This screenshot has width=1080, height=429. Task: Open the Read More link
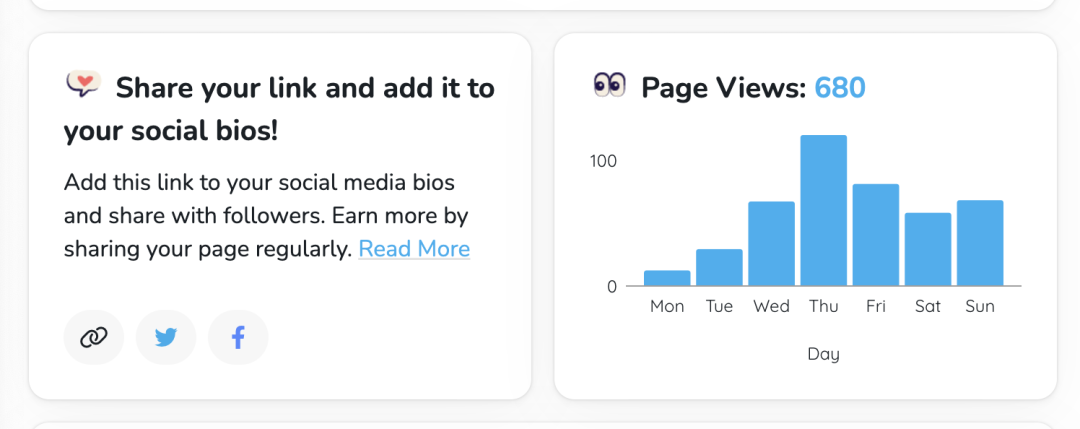[x=414, y=249]
